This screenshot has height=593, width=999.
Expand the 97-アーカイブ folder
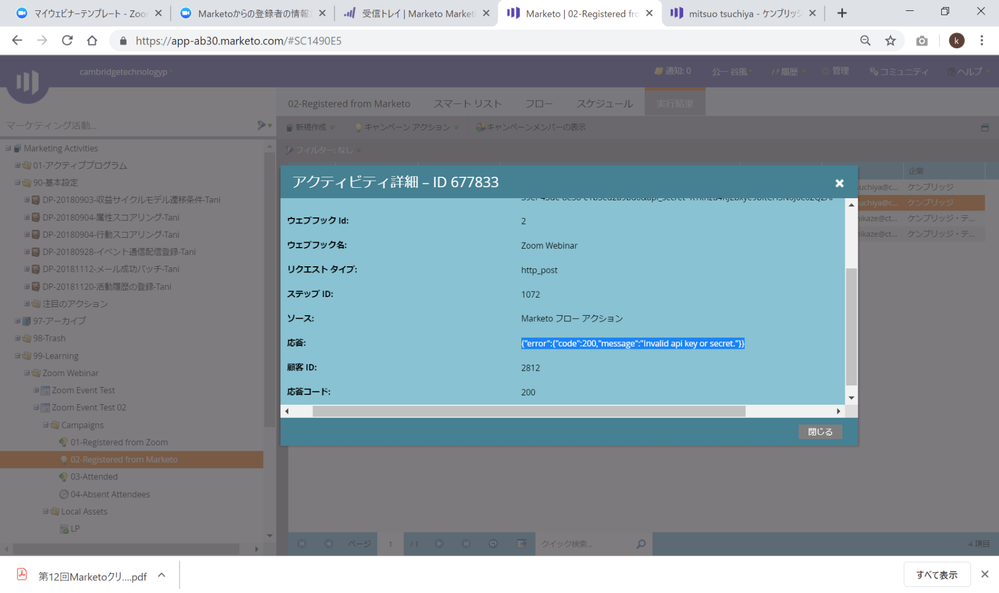point(17,321)
